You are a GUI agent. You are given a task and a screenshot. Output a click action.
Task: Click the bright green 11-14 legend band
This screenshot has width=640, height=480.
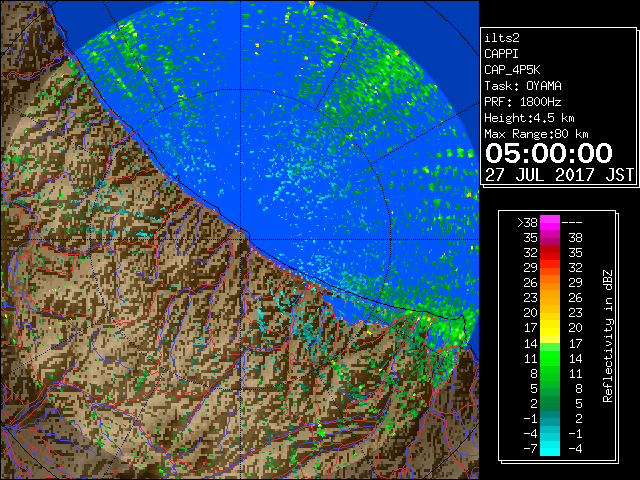(x=550, y=358)
